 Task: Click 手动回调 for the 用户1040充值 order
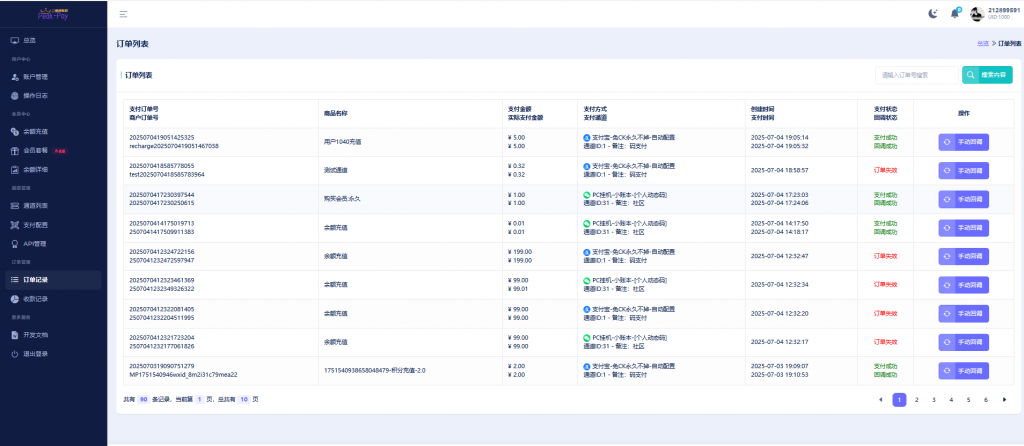coord(963,142)
